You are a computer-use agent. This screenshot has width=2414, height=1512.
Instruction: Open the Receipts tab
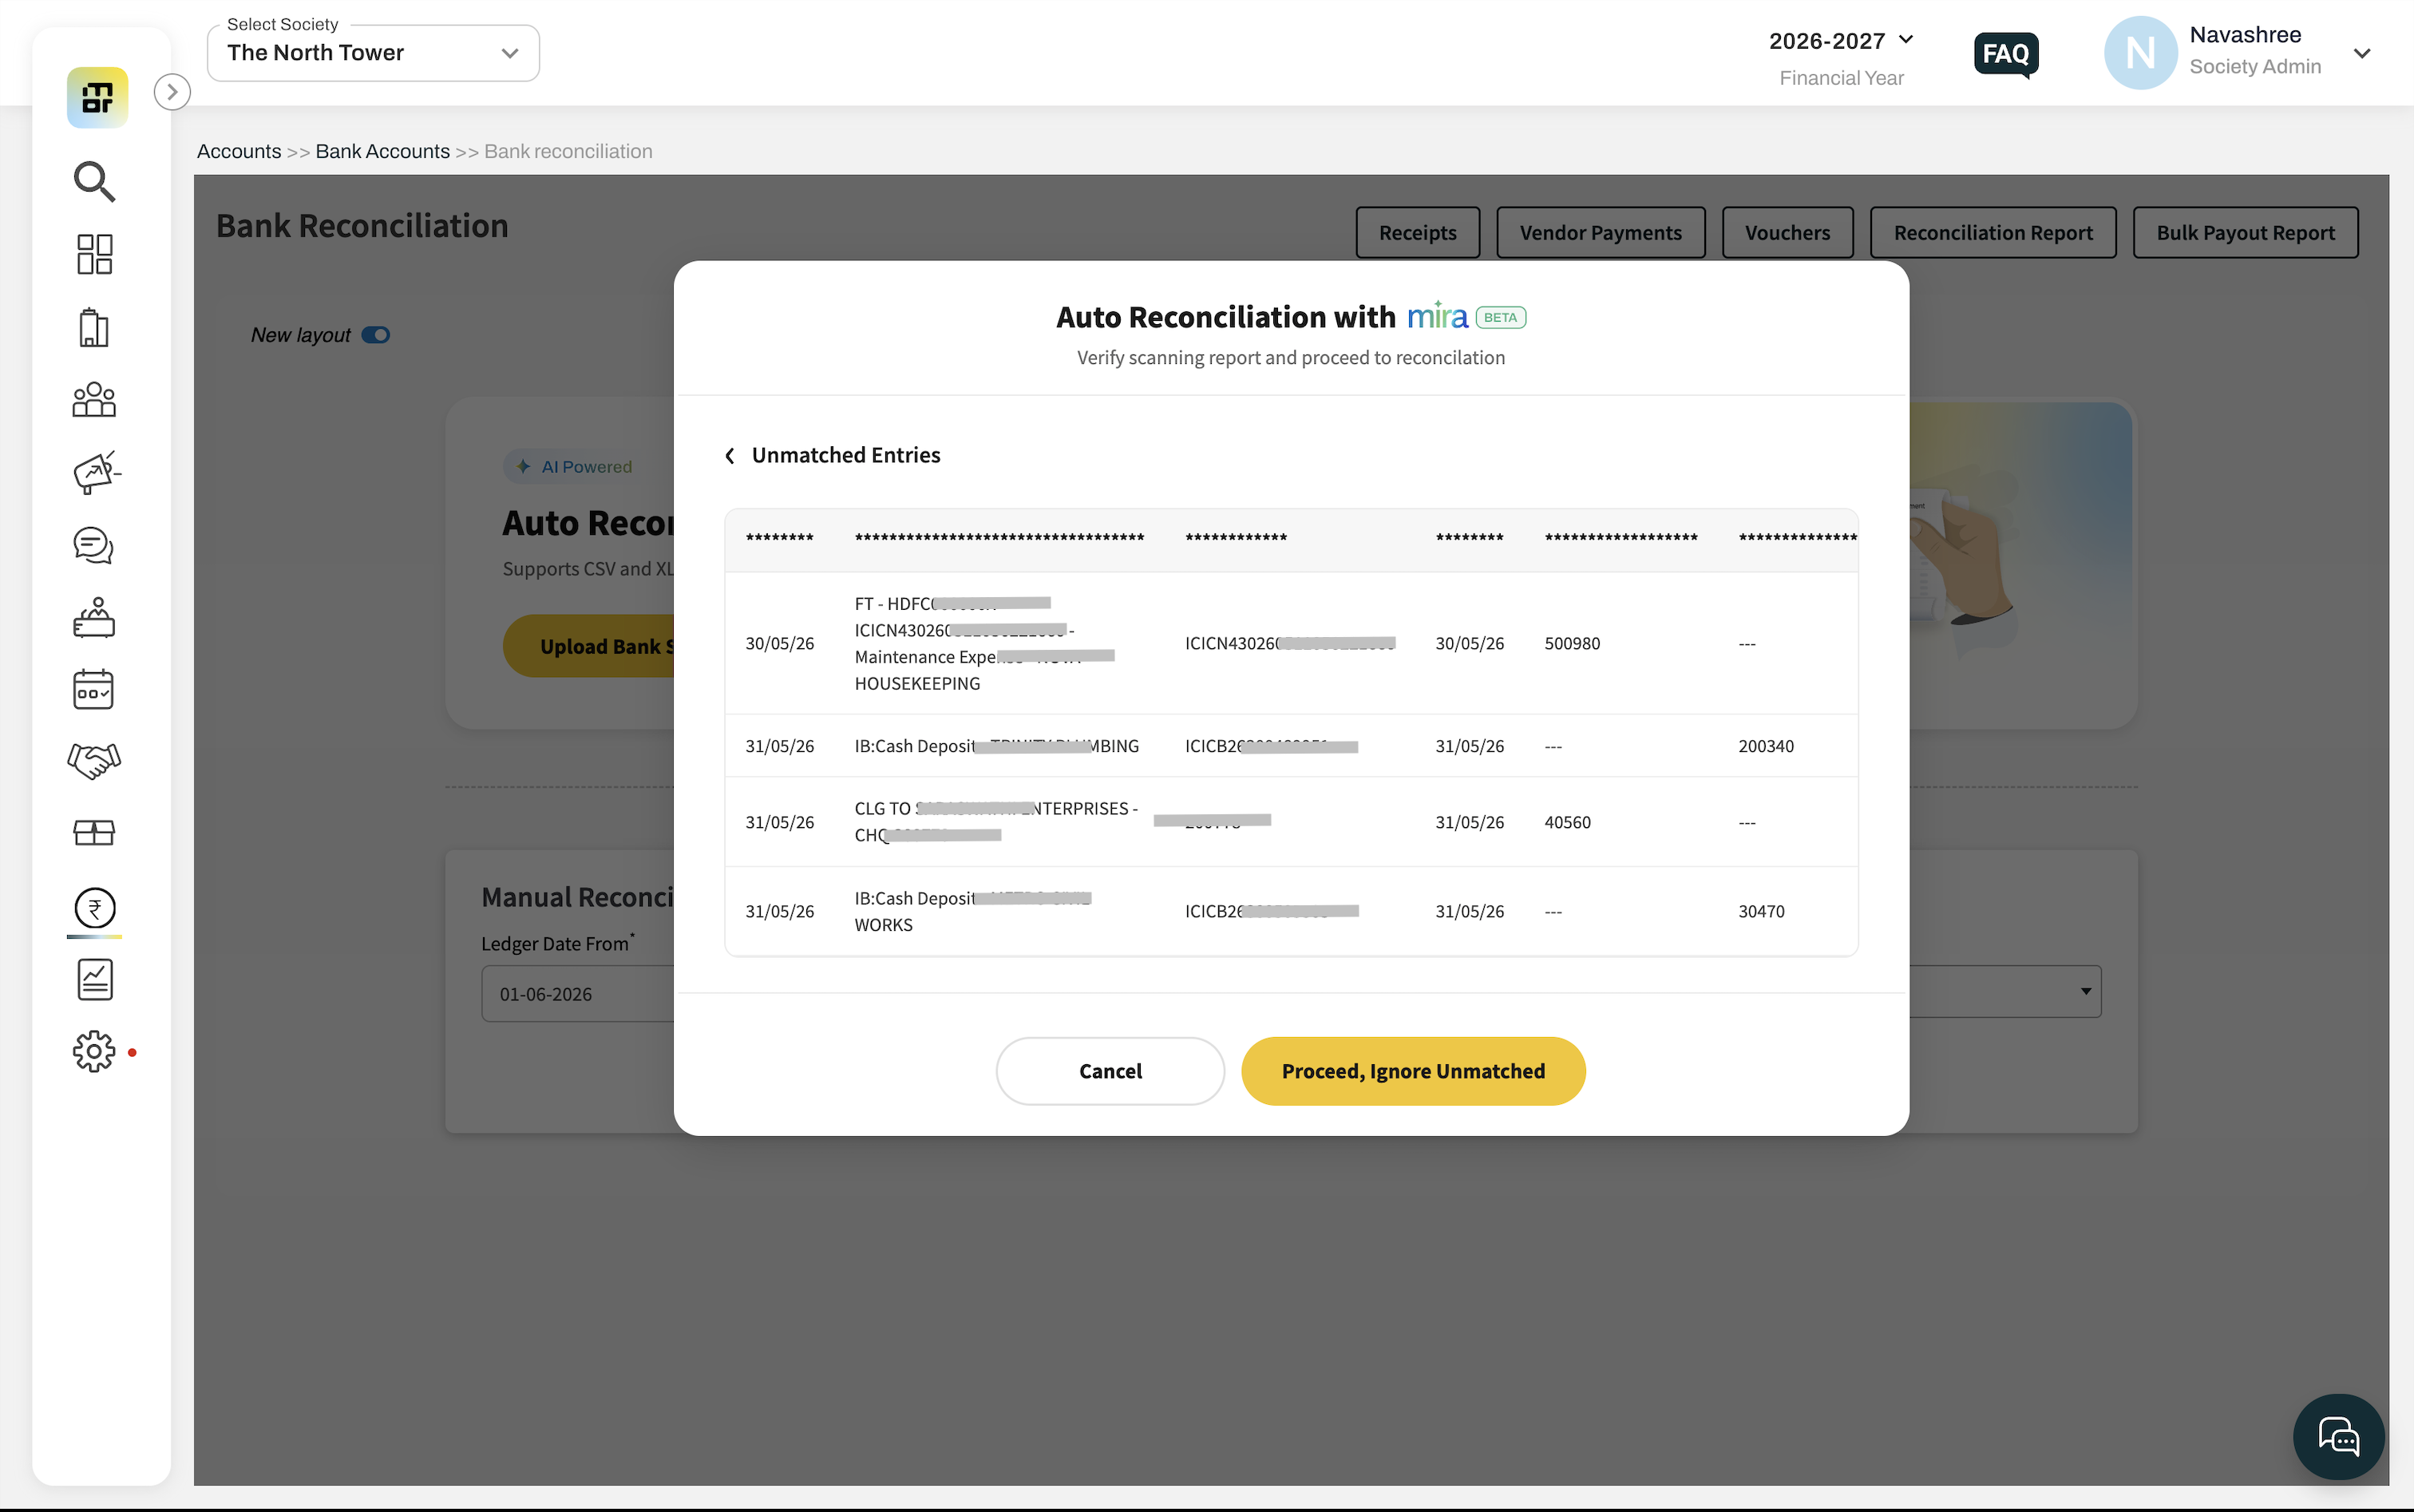(1417, 233)
